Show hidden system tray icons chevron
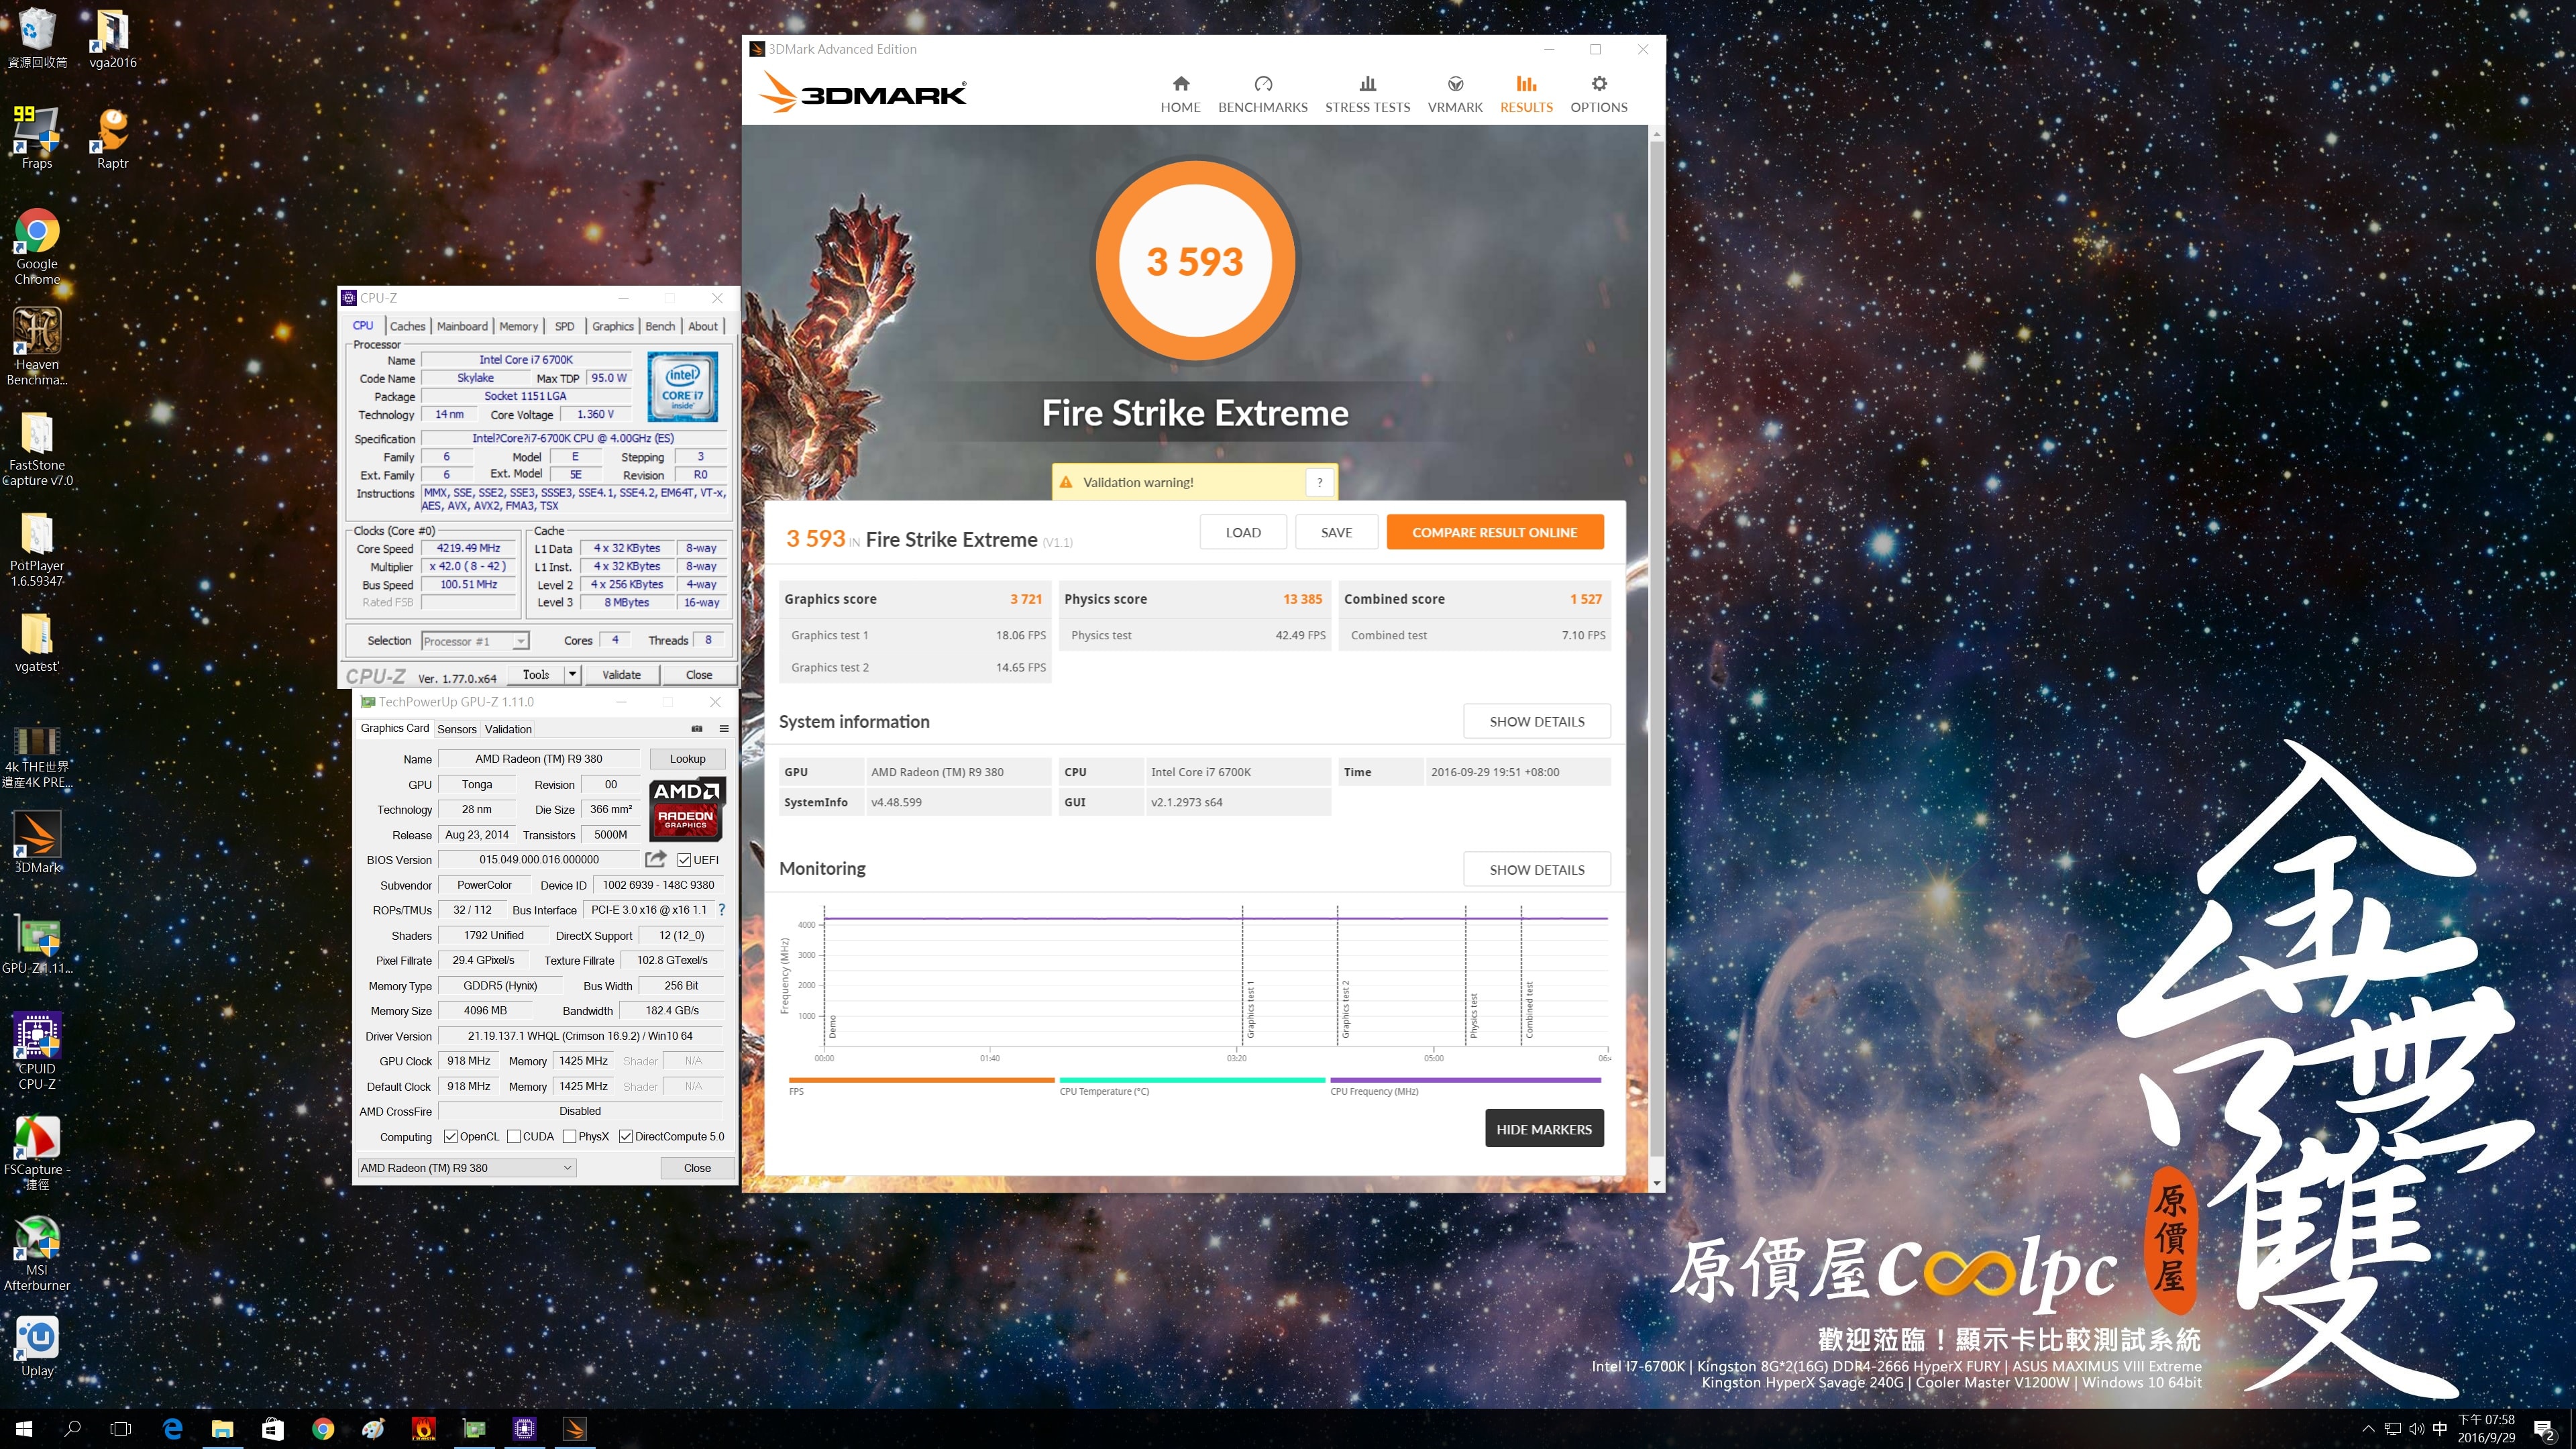 [x=2367, y=1429]
